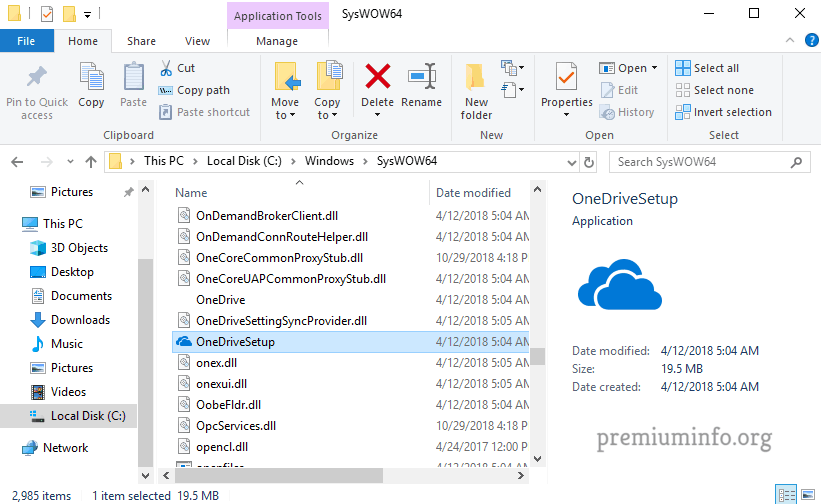
Task: Click the Rename icon in ribbon
Action: [421, 77]
